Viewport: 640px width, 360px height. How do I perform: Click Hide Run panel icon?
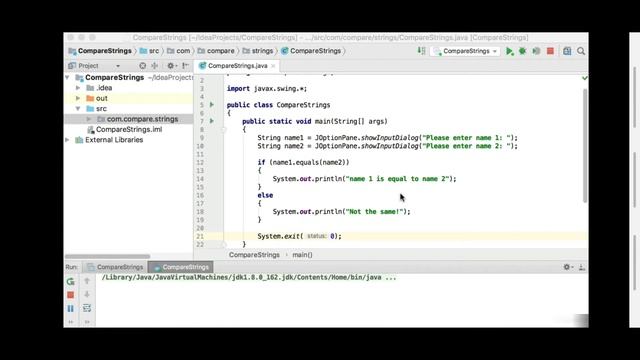[582, 267]
